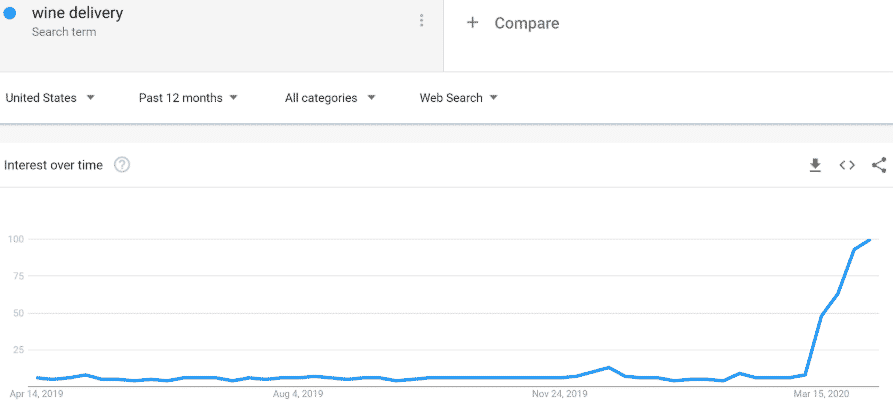Click the plus icon beside Compare
The image size is (893, 406).
click(472, 23)
